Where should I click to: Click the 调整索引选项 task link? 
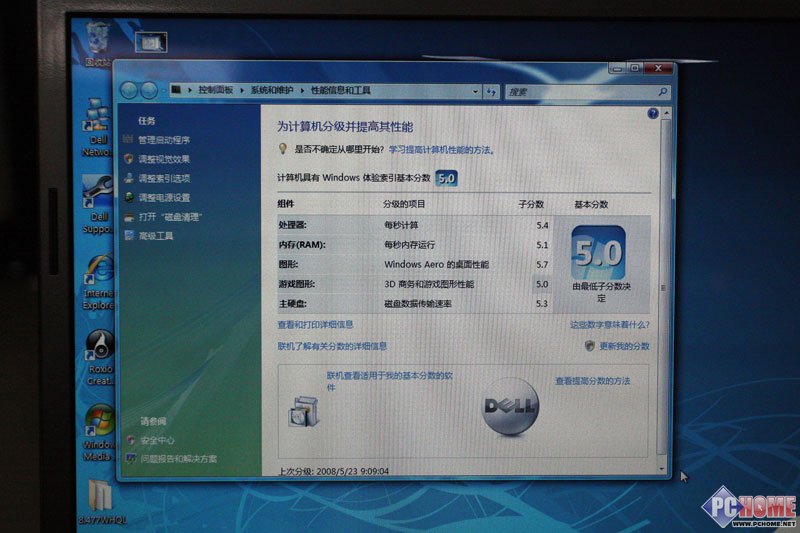point(164,179)
